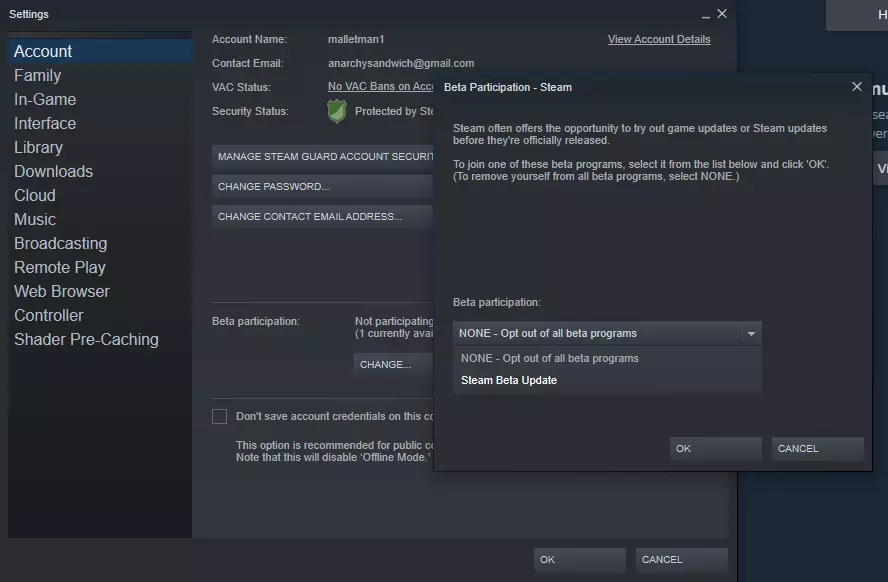This screenshot has height=582, width=888.
Task: Click Manage Steam Guard Account Security button
Action: point(322,156)
